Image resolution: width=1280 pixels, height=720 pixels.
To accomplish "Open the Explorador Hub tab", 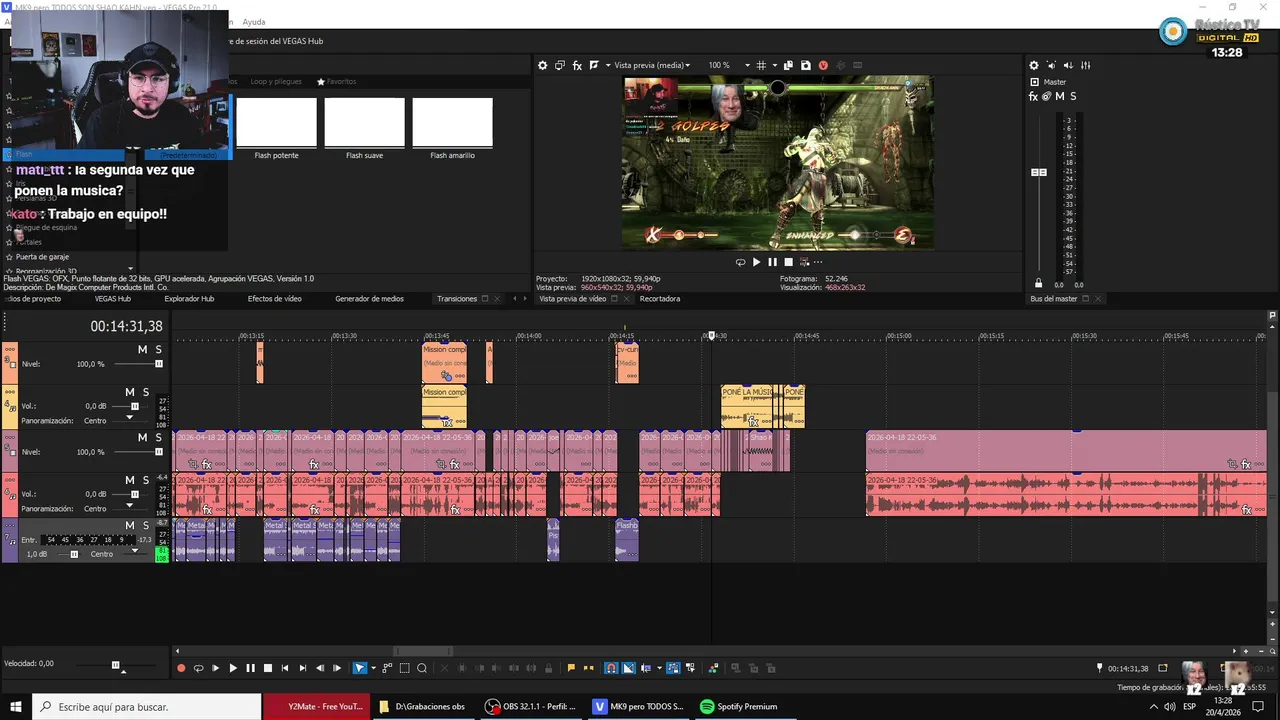I will (189, 299).
